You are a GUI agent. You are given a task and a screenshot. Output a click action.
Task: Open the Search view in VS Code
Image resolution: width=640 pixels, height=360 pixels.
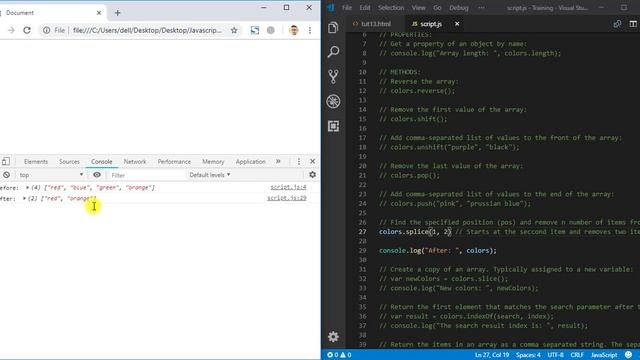coord(333,51)
